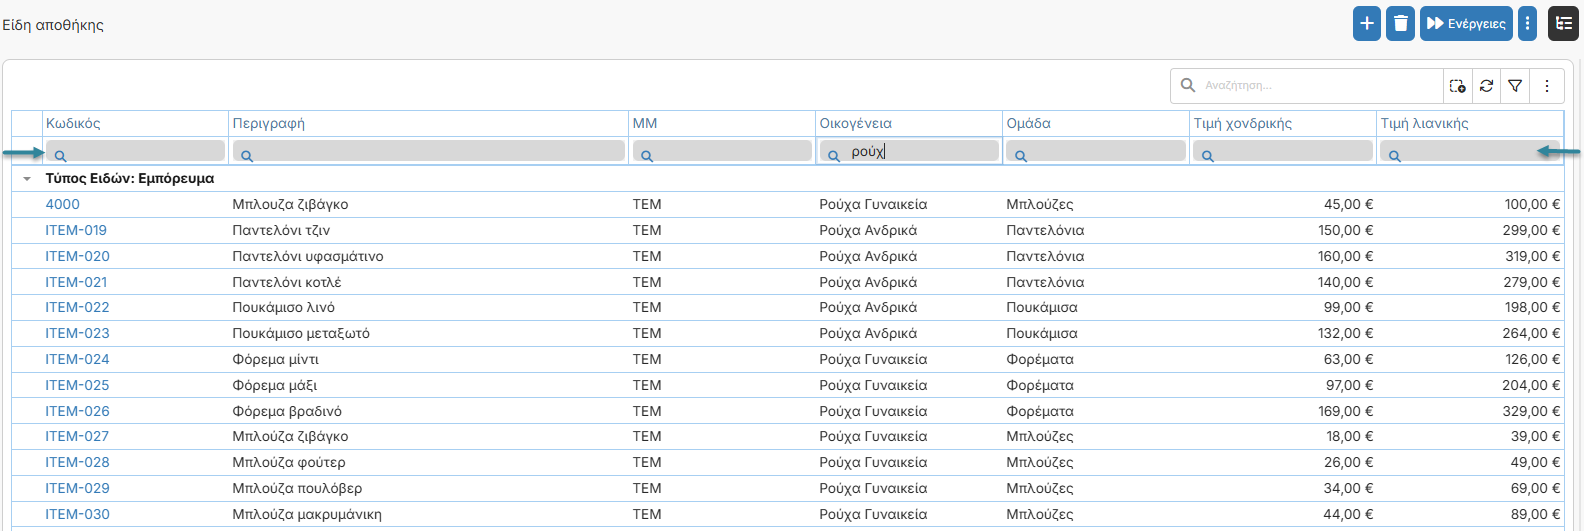Open filter operator icon in Ομάδα filter
This screenshot has height=531, width=1584.
[x=1021, y=156]
